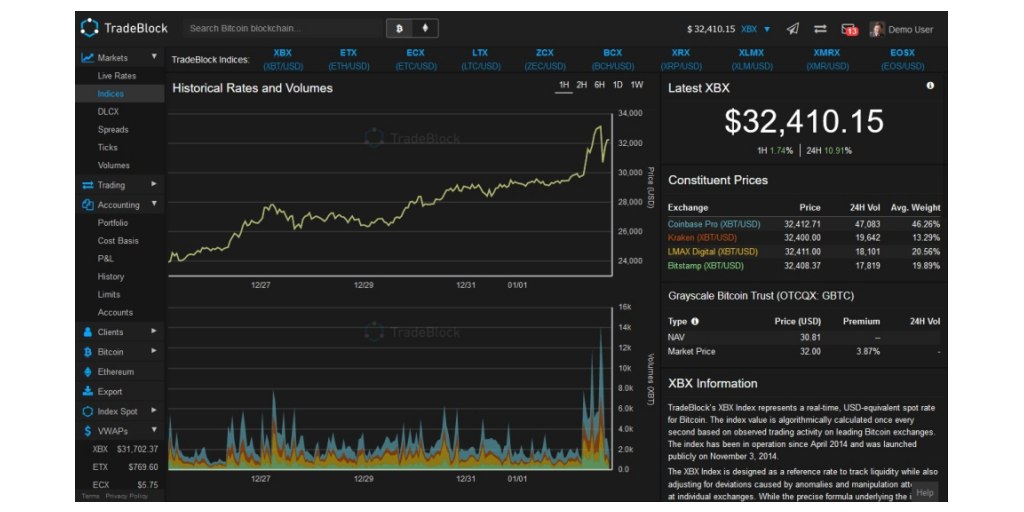The height and width of the screenshot is (512, 1024).
Task: Select the 1H chart interval
Action: (564, 85)
